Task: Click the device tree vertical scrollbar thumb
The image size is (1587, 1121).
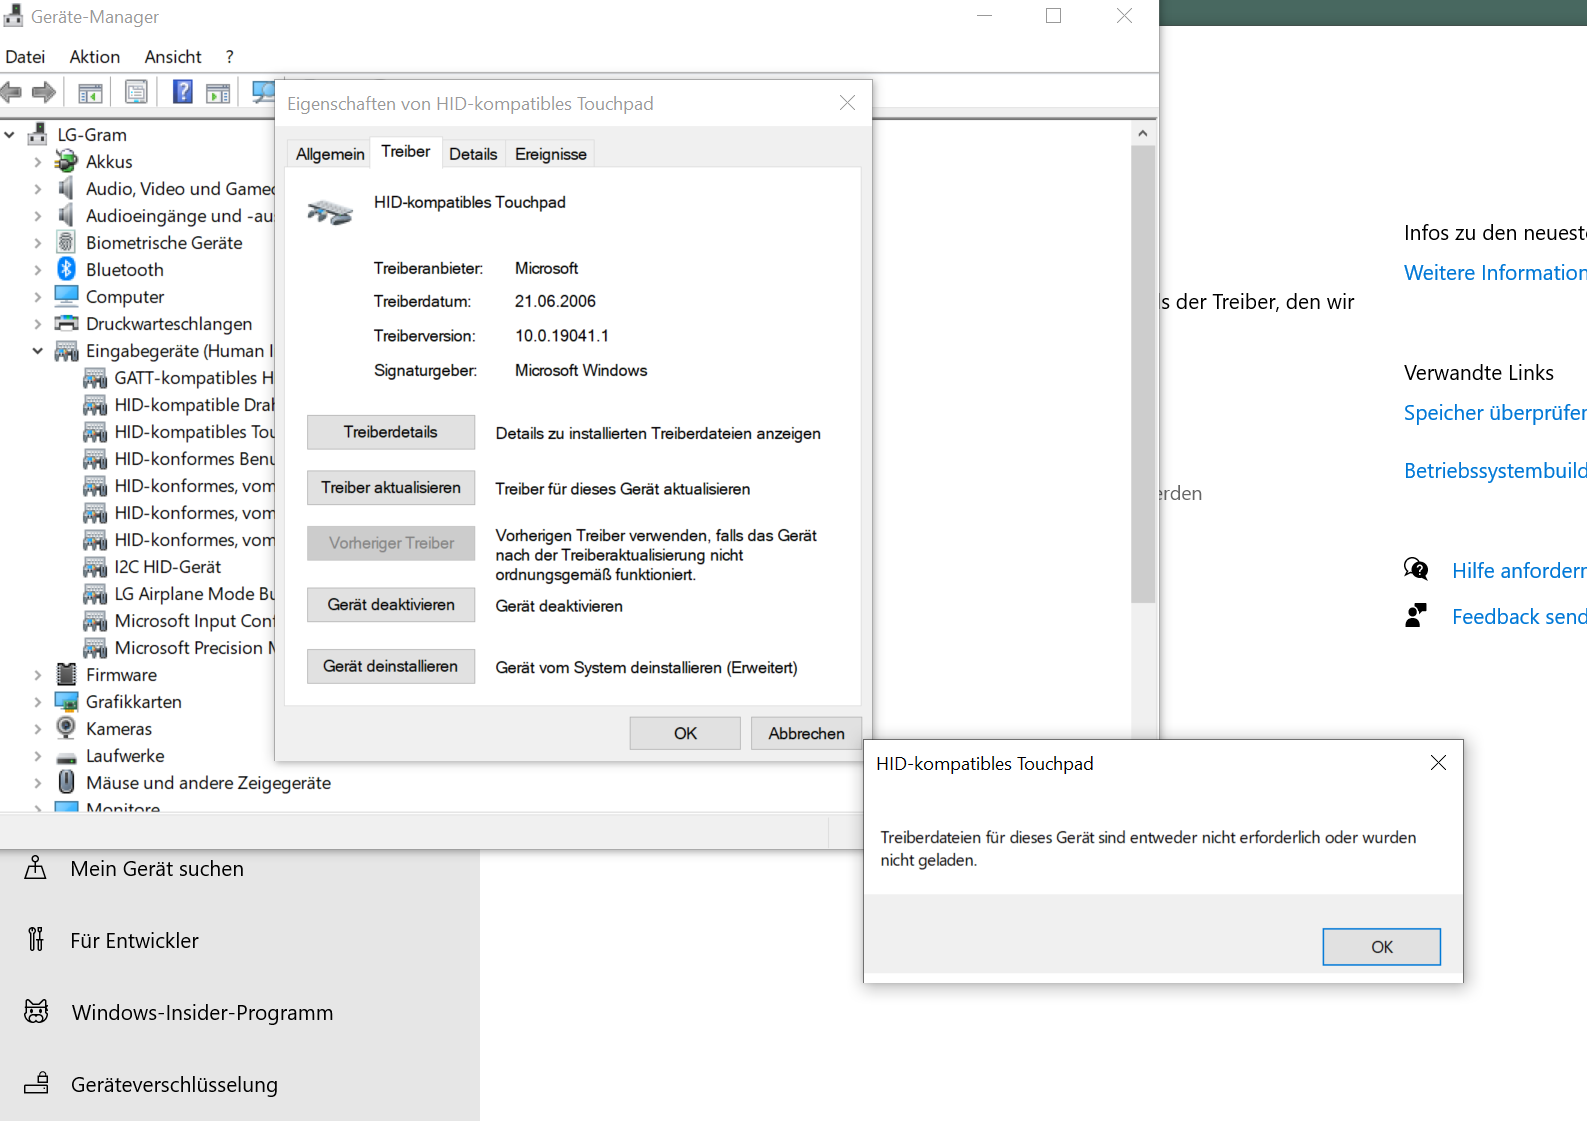Action: (1143, 374)
